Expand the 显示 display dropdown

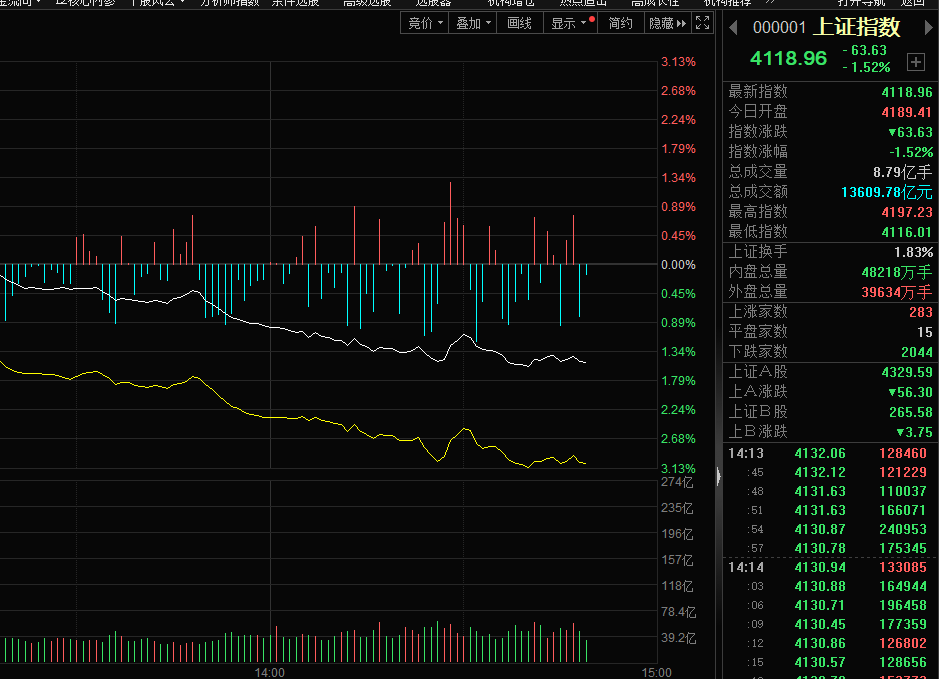[x=568, y=23]
